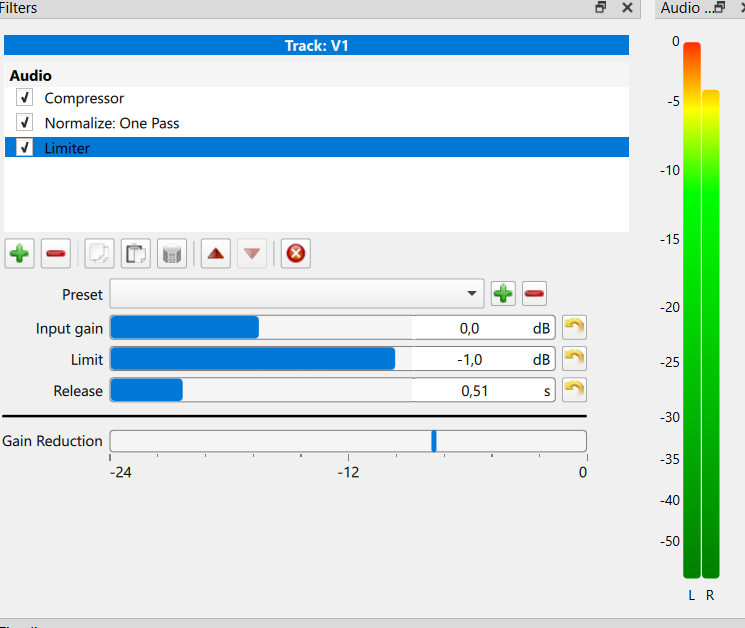Move the selected filter up
This screenshot has height=628, width=745.
(215, 254)
